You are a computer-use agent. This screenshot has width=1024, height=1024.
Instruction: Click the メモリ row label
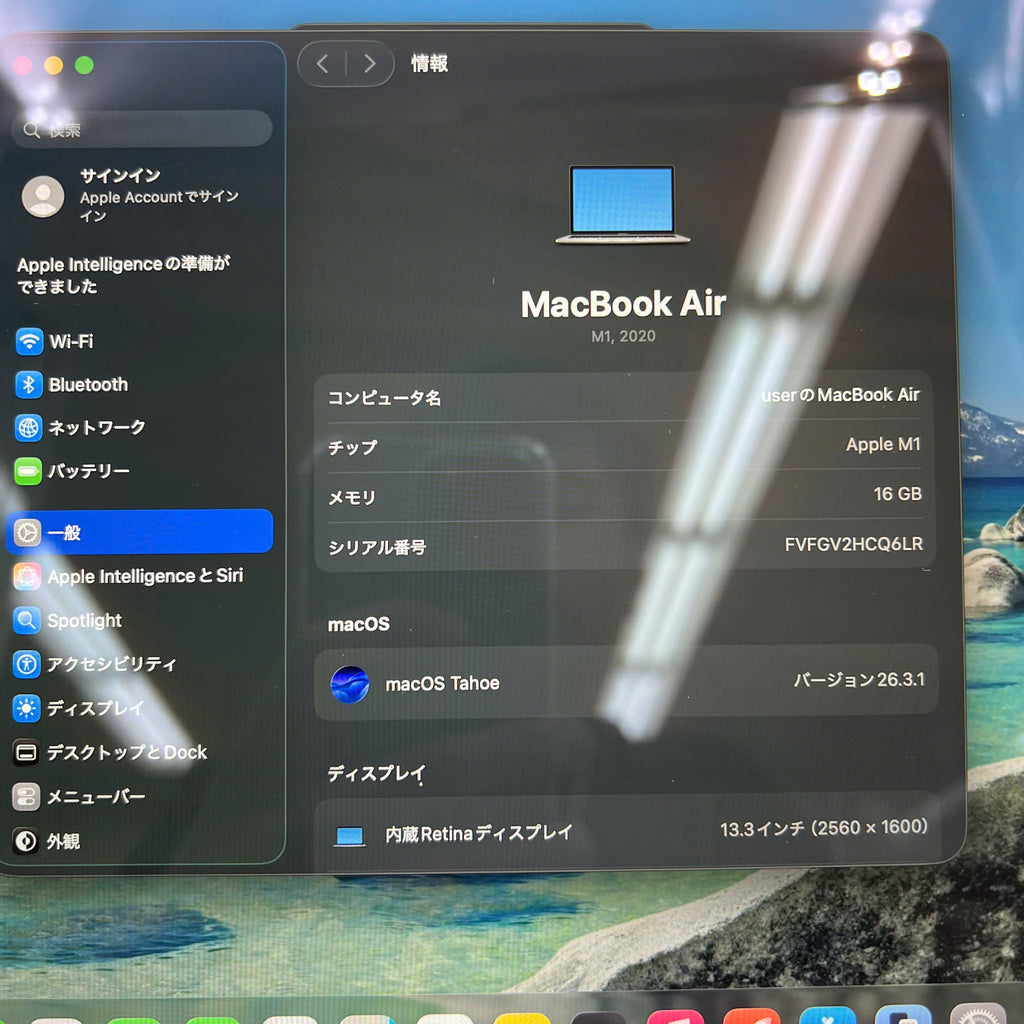point(352,498)
